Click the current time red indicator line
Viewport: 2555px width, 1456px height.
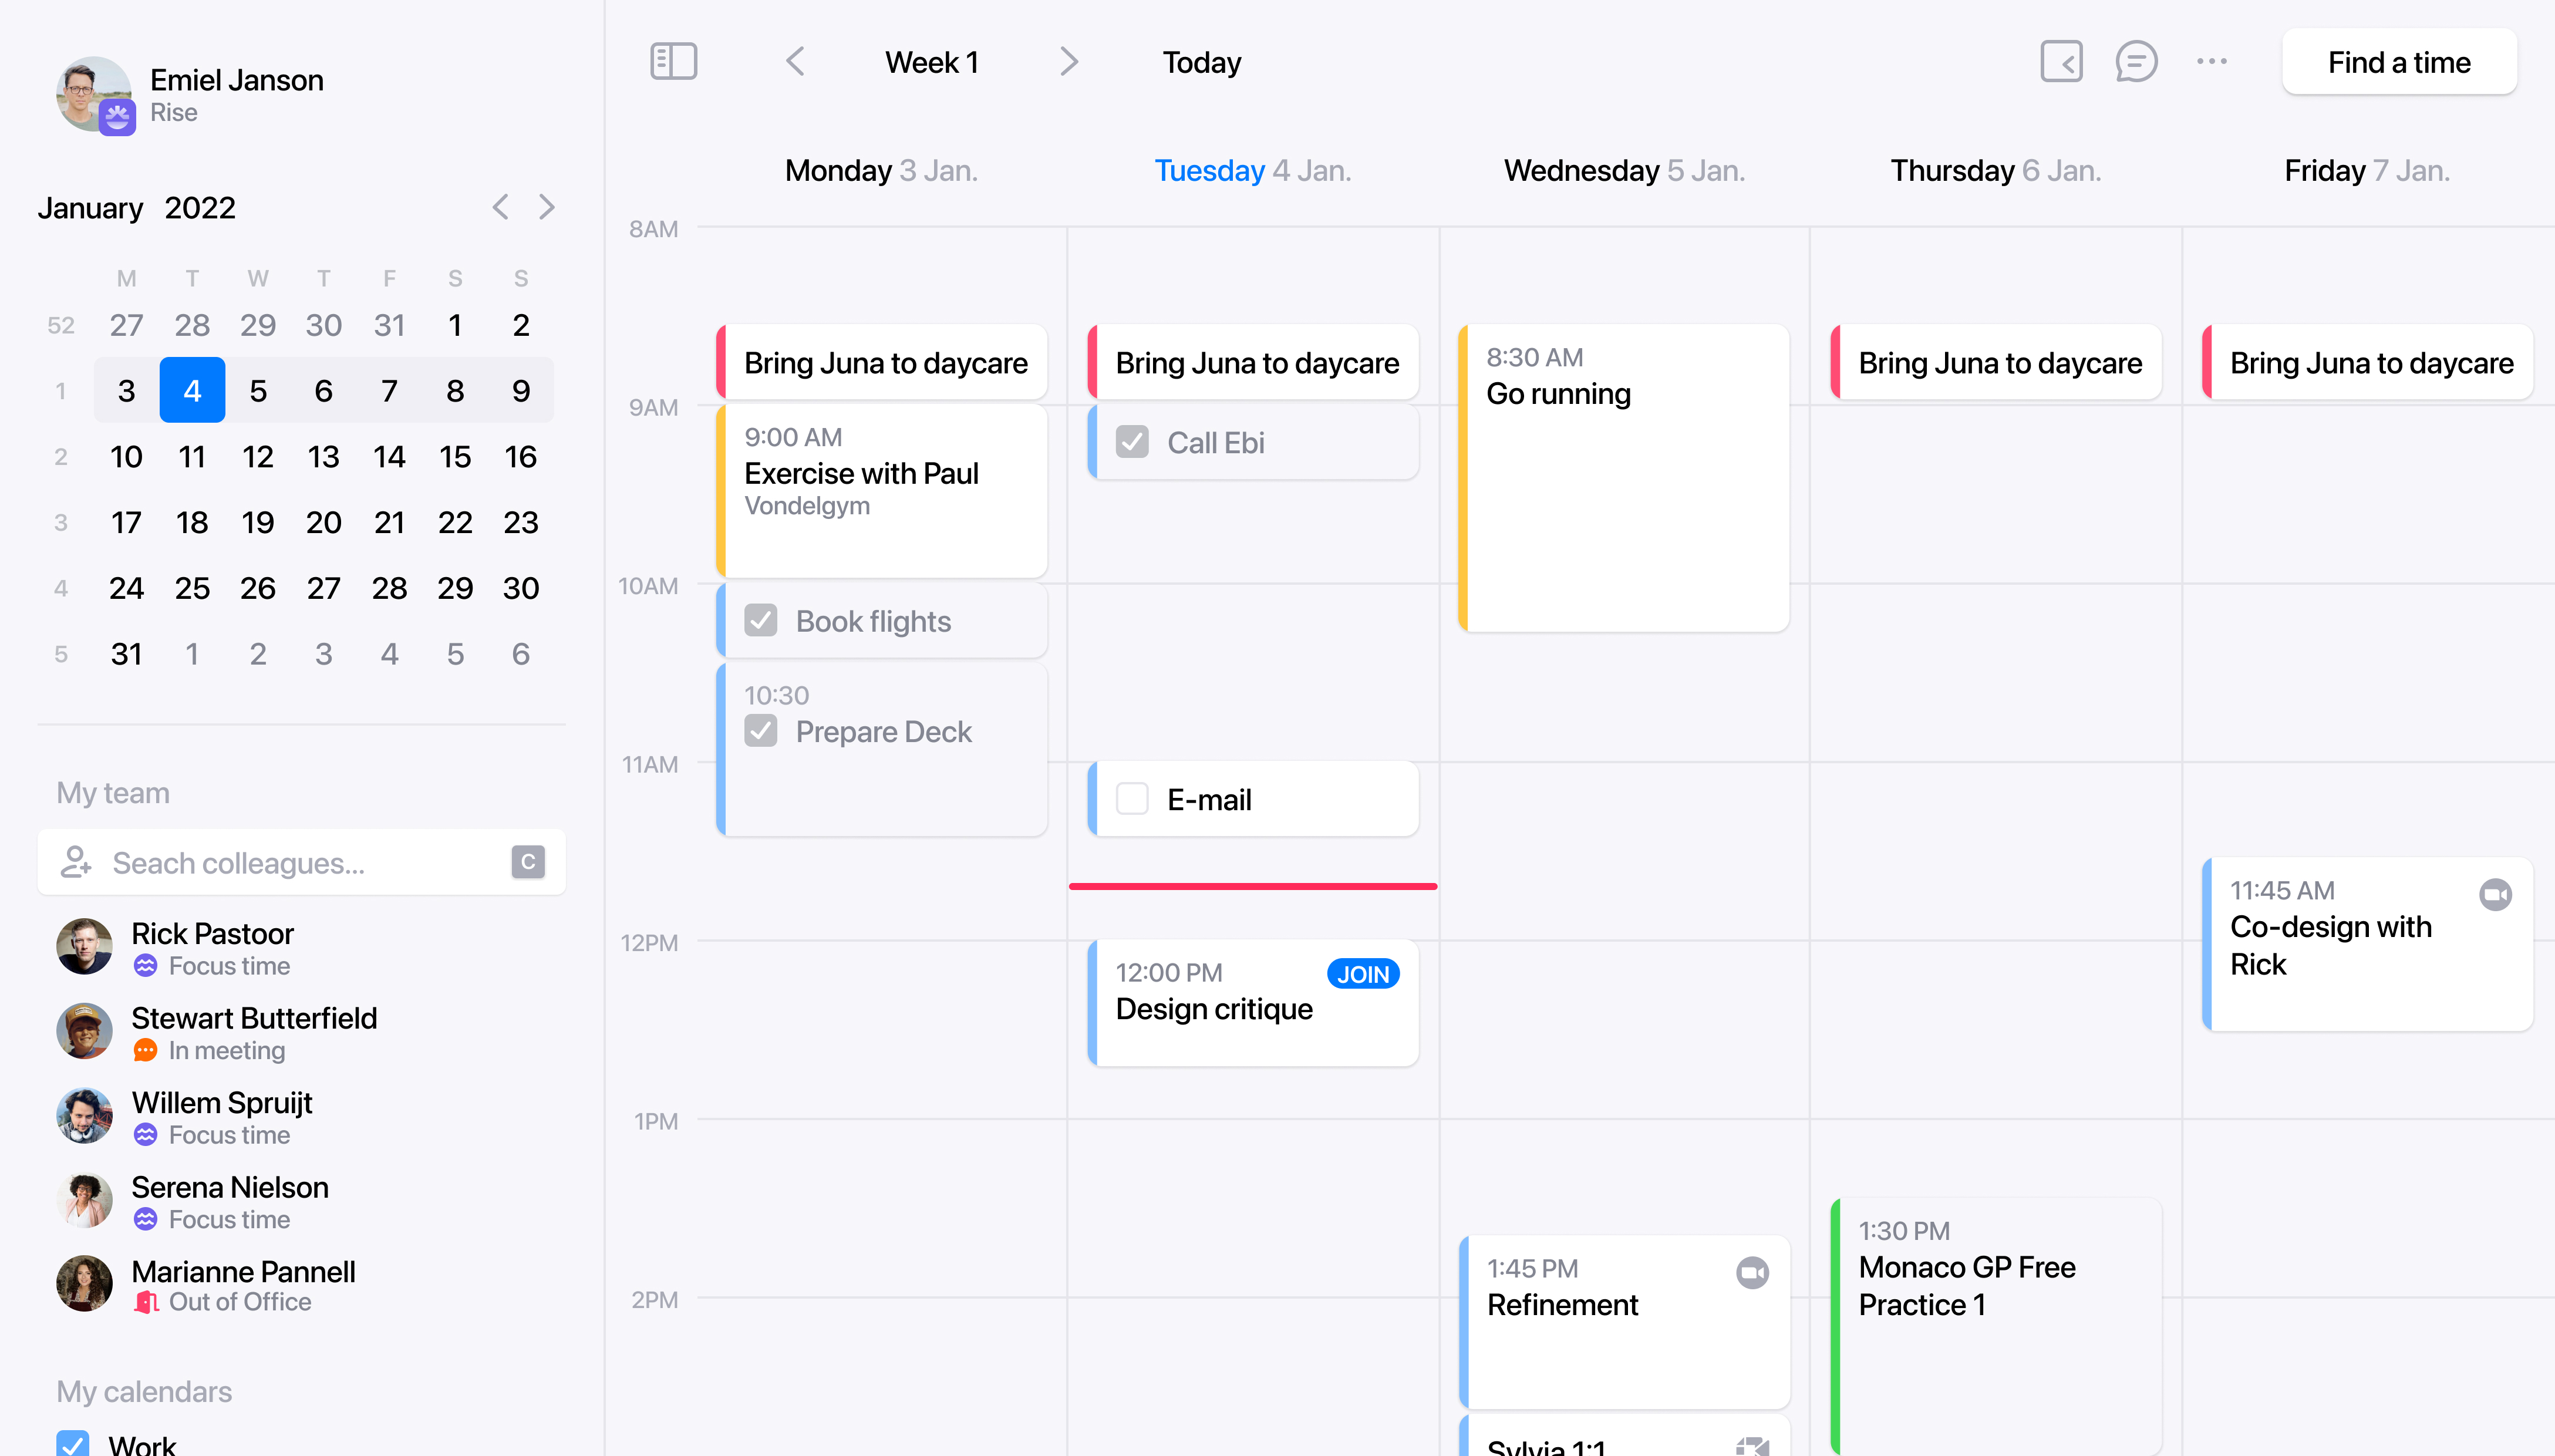(x=1252, y=886)
